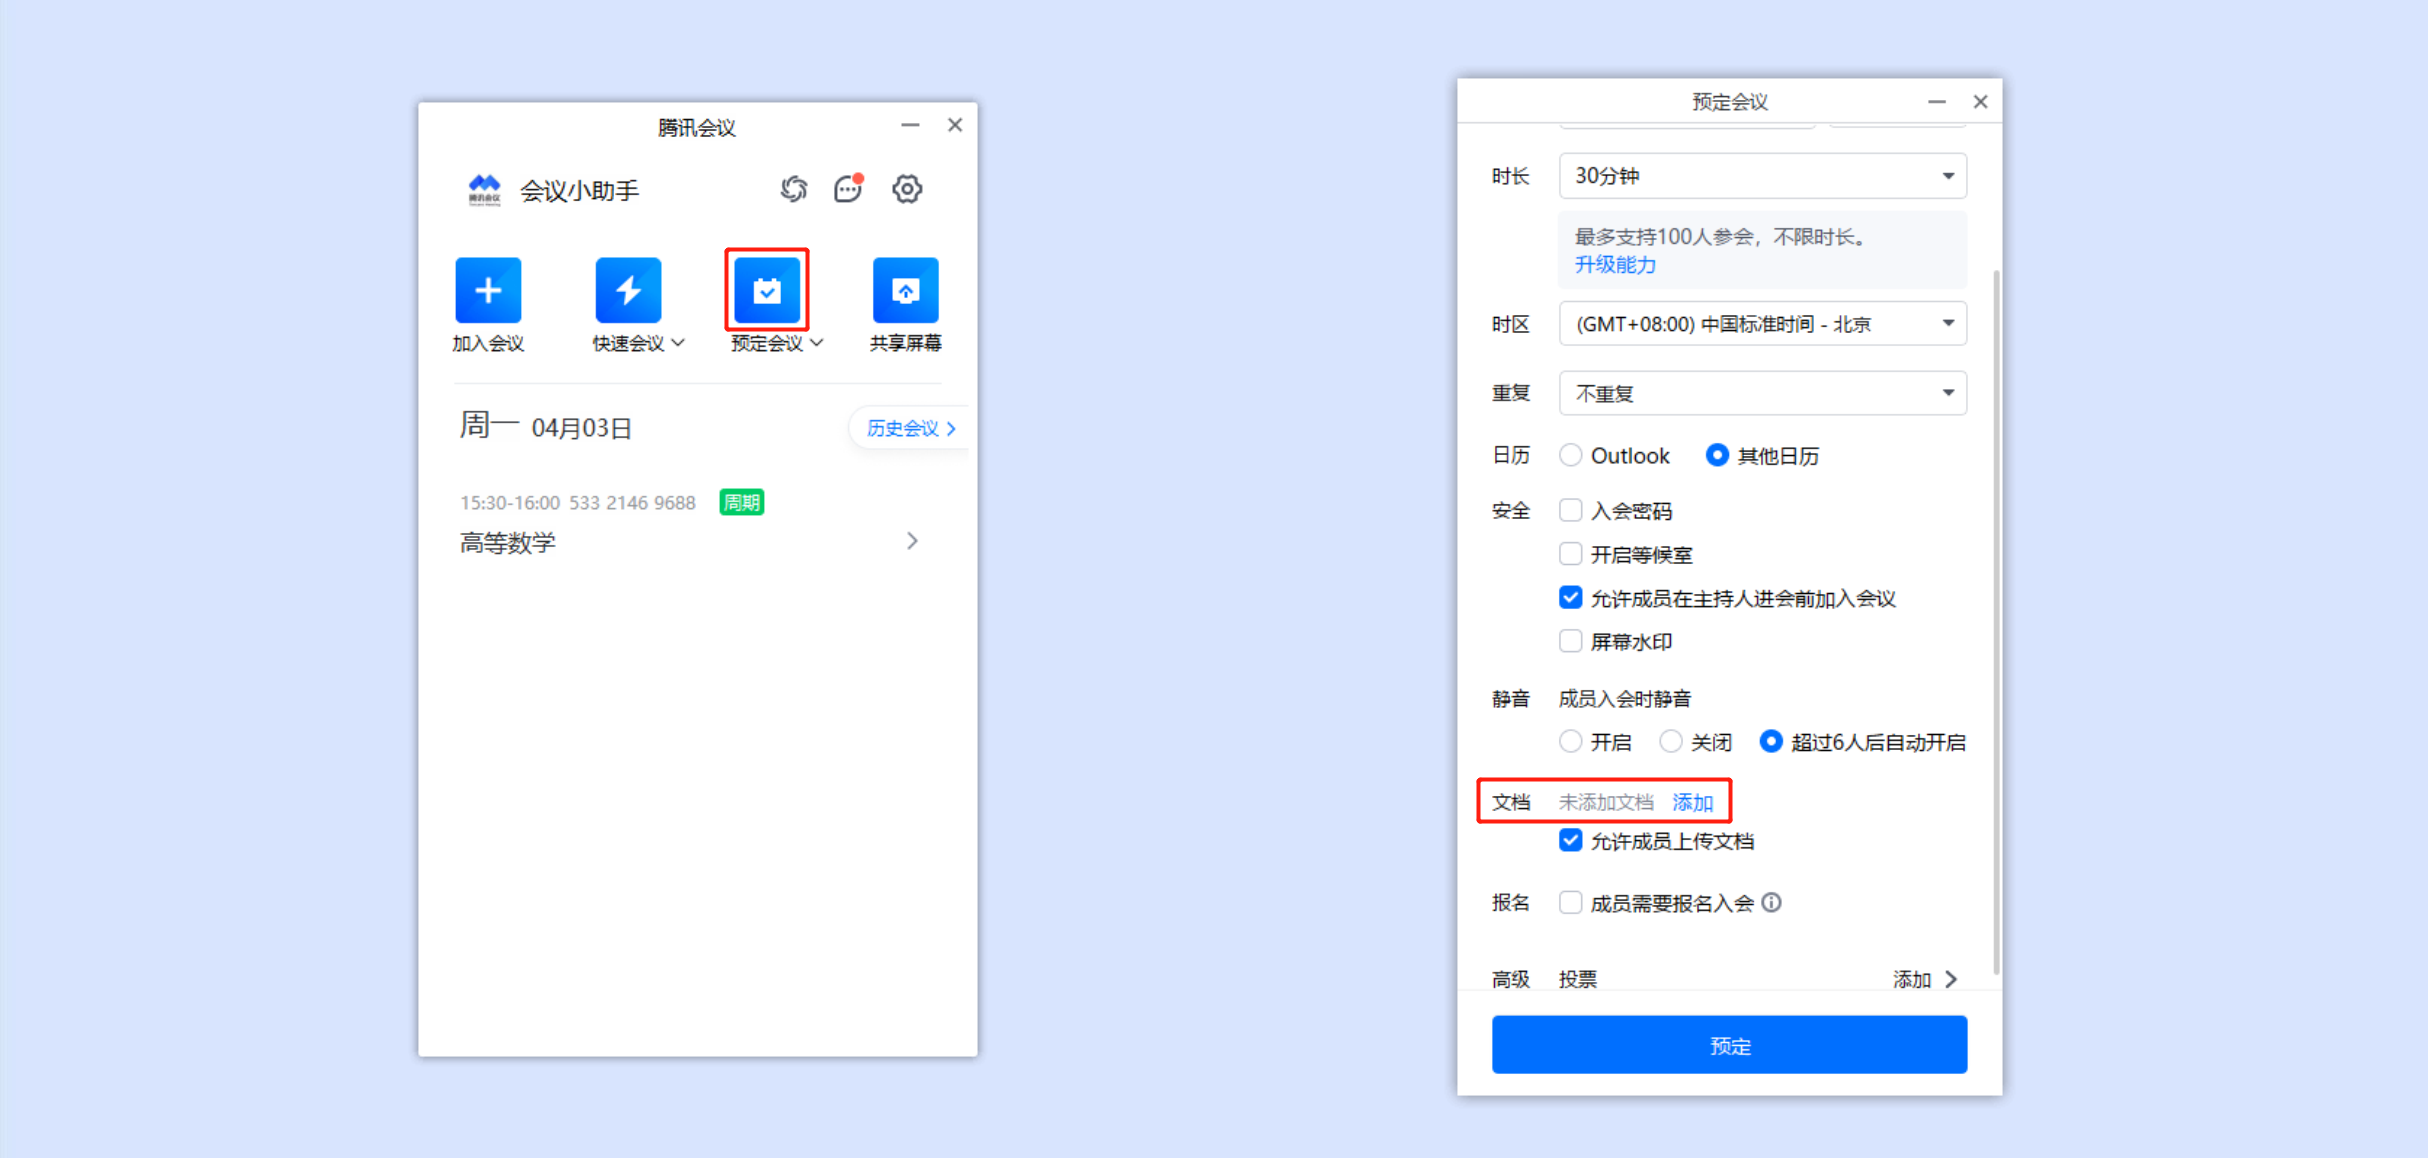Click the blue 预定 button
The width and height of the screenshot is (2428, 1158).
point(1729,1045)
